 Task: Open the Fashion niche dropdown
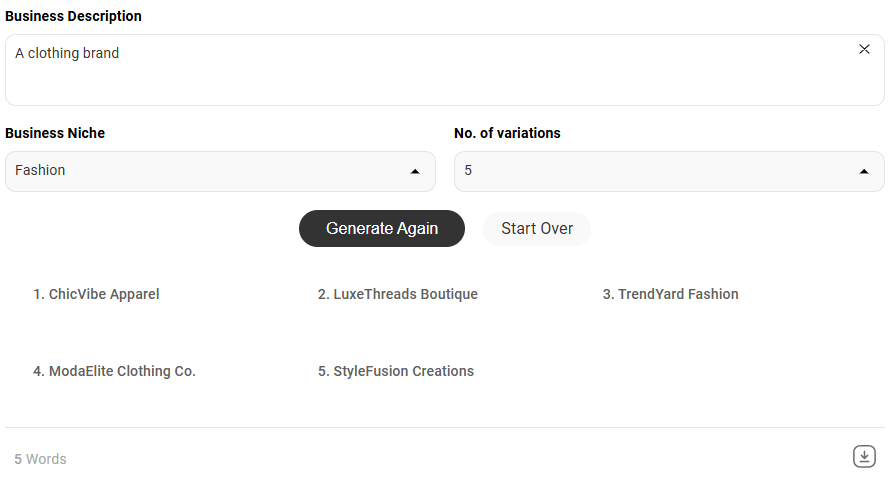pos(220,171)
